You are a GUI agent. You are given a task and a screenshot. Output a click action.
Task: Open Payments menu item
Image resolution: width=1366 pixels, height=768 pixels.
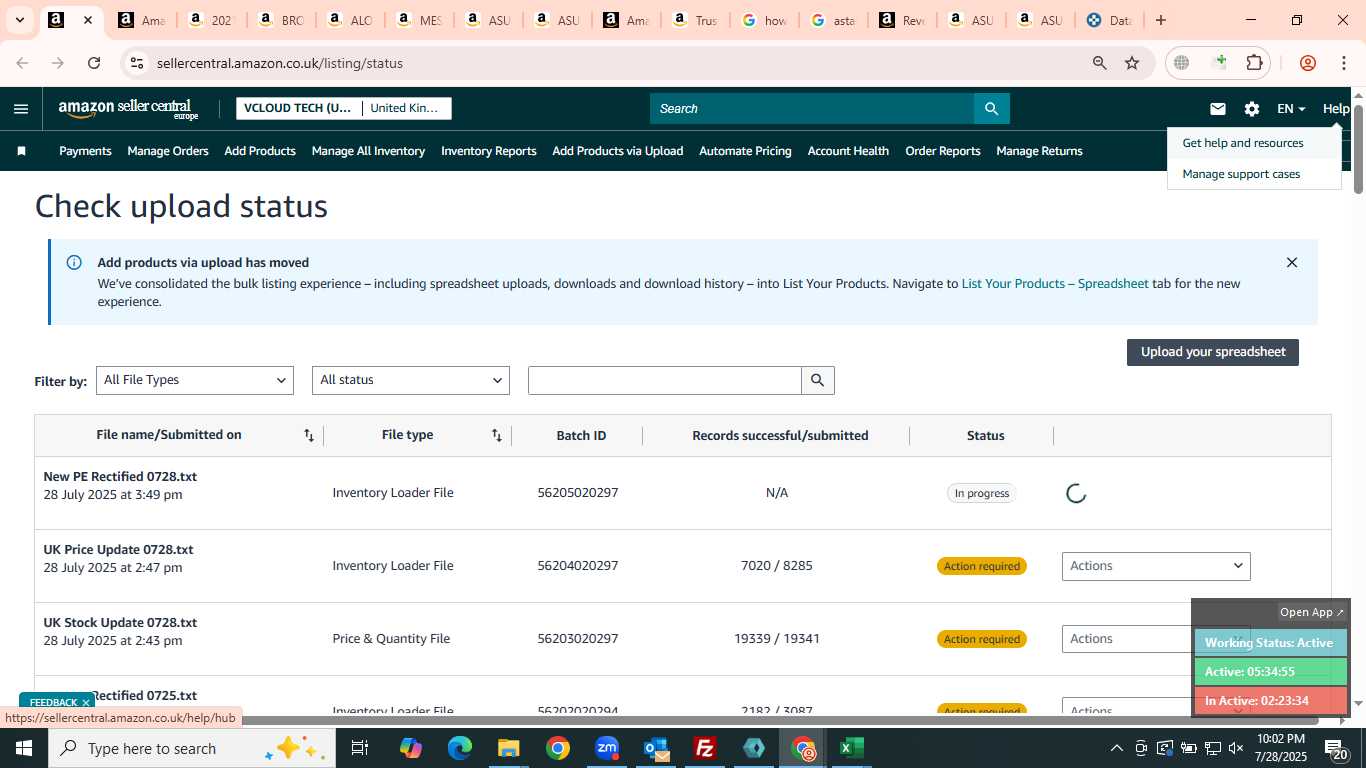click(x=85, y=151)
